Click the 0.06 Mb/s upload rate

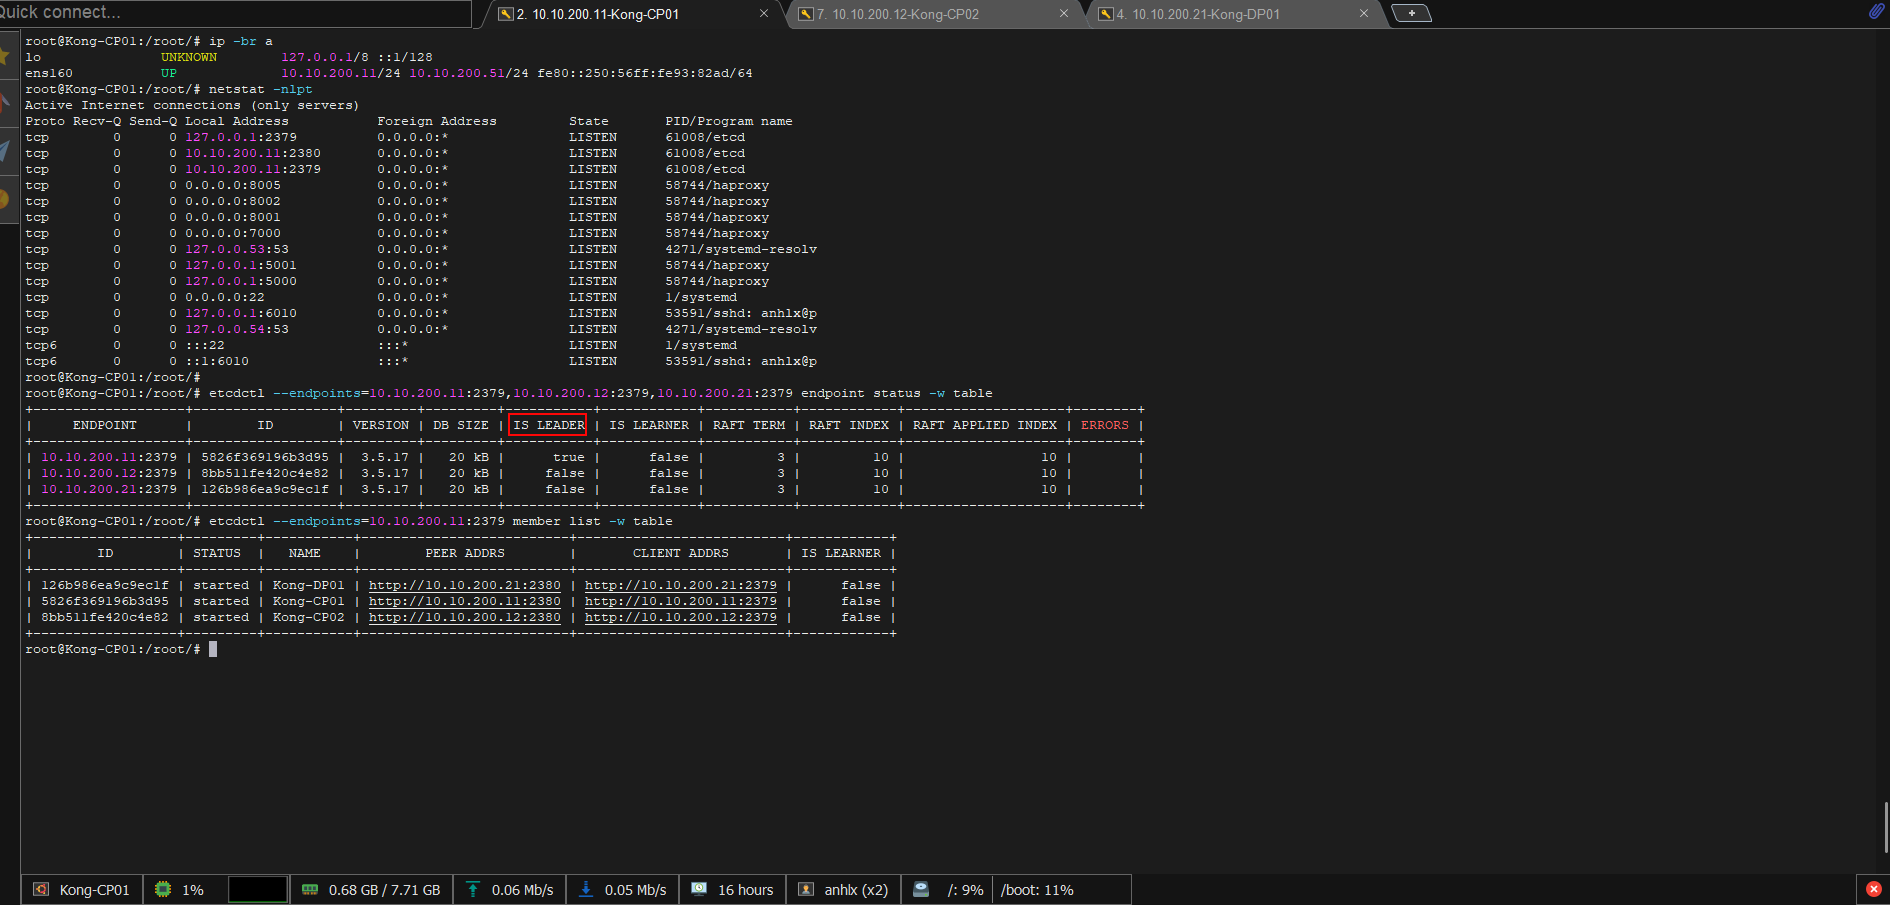[523, 890]
